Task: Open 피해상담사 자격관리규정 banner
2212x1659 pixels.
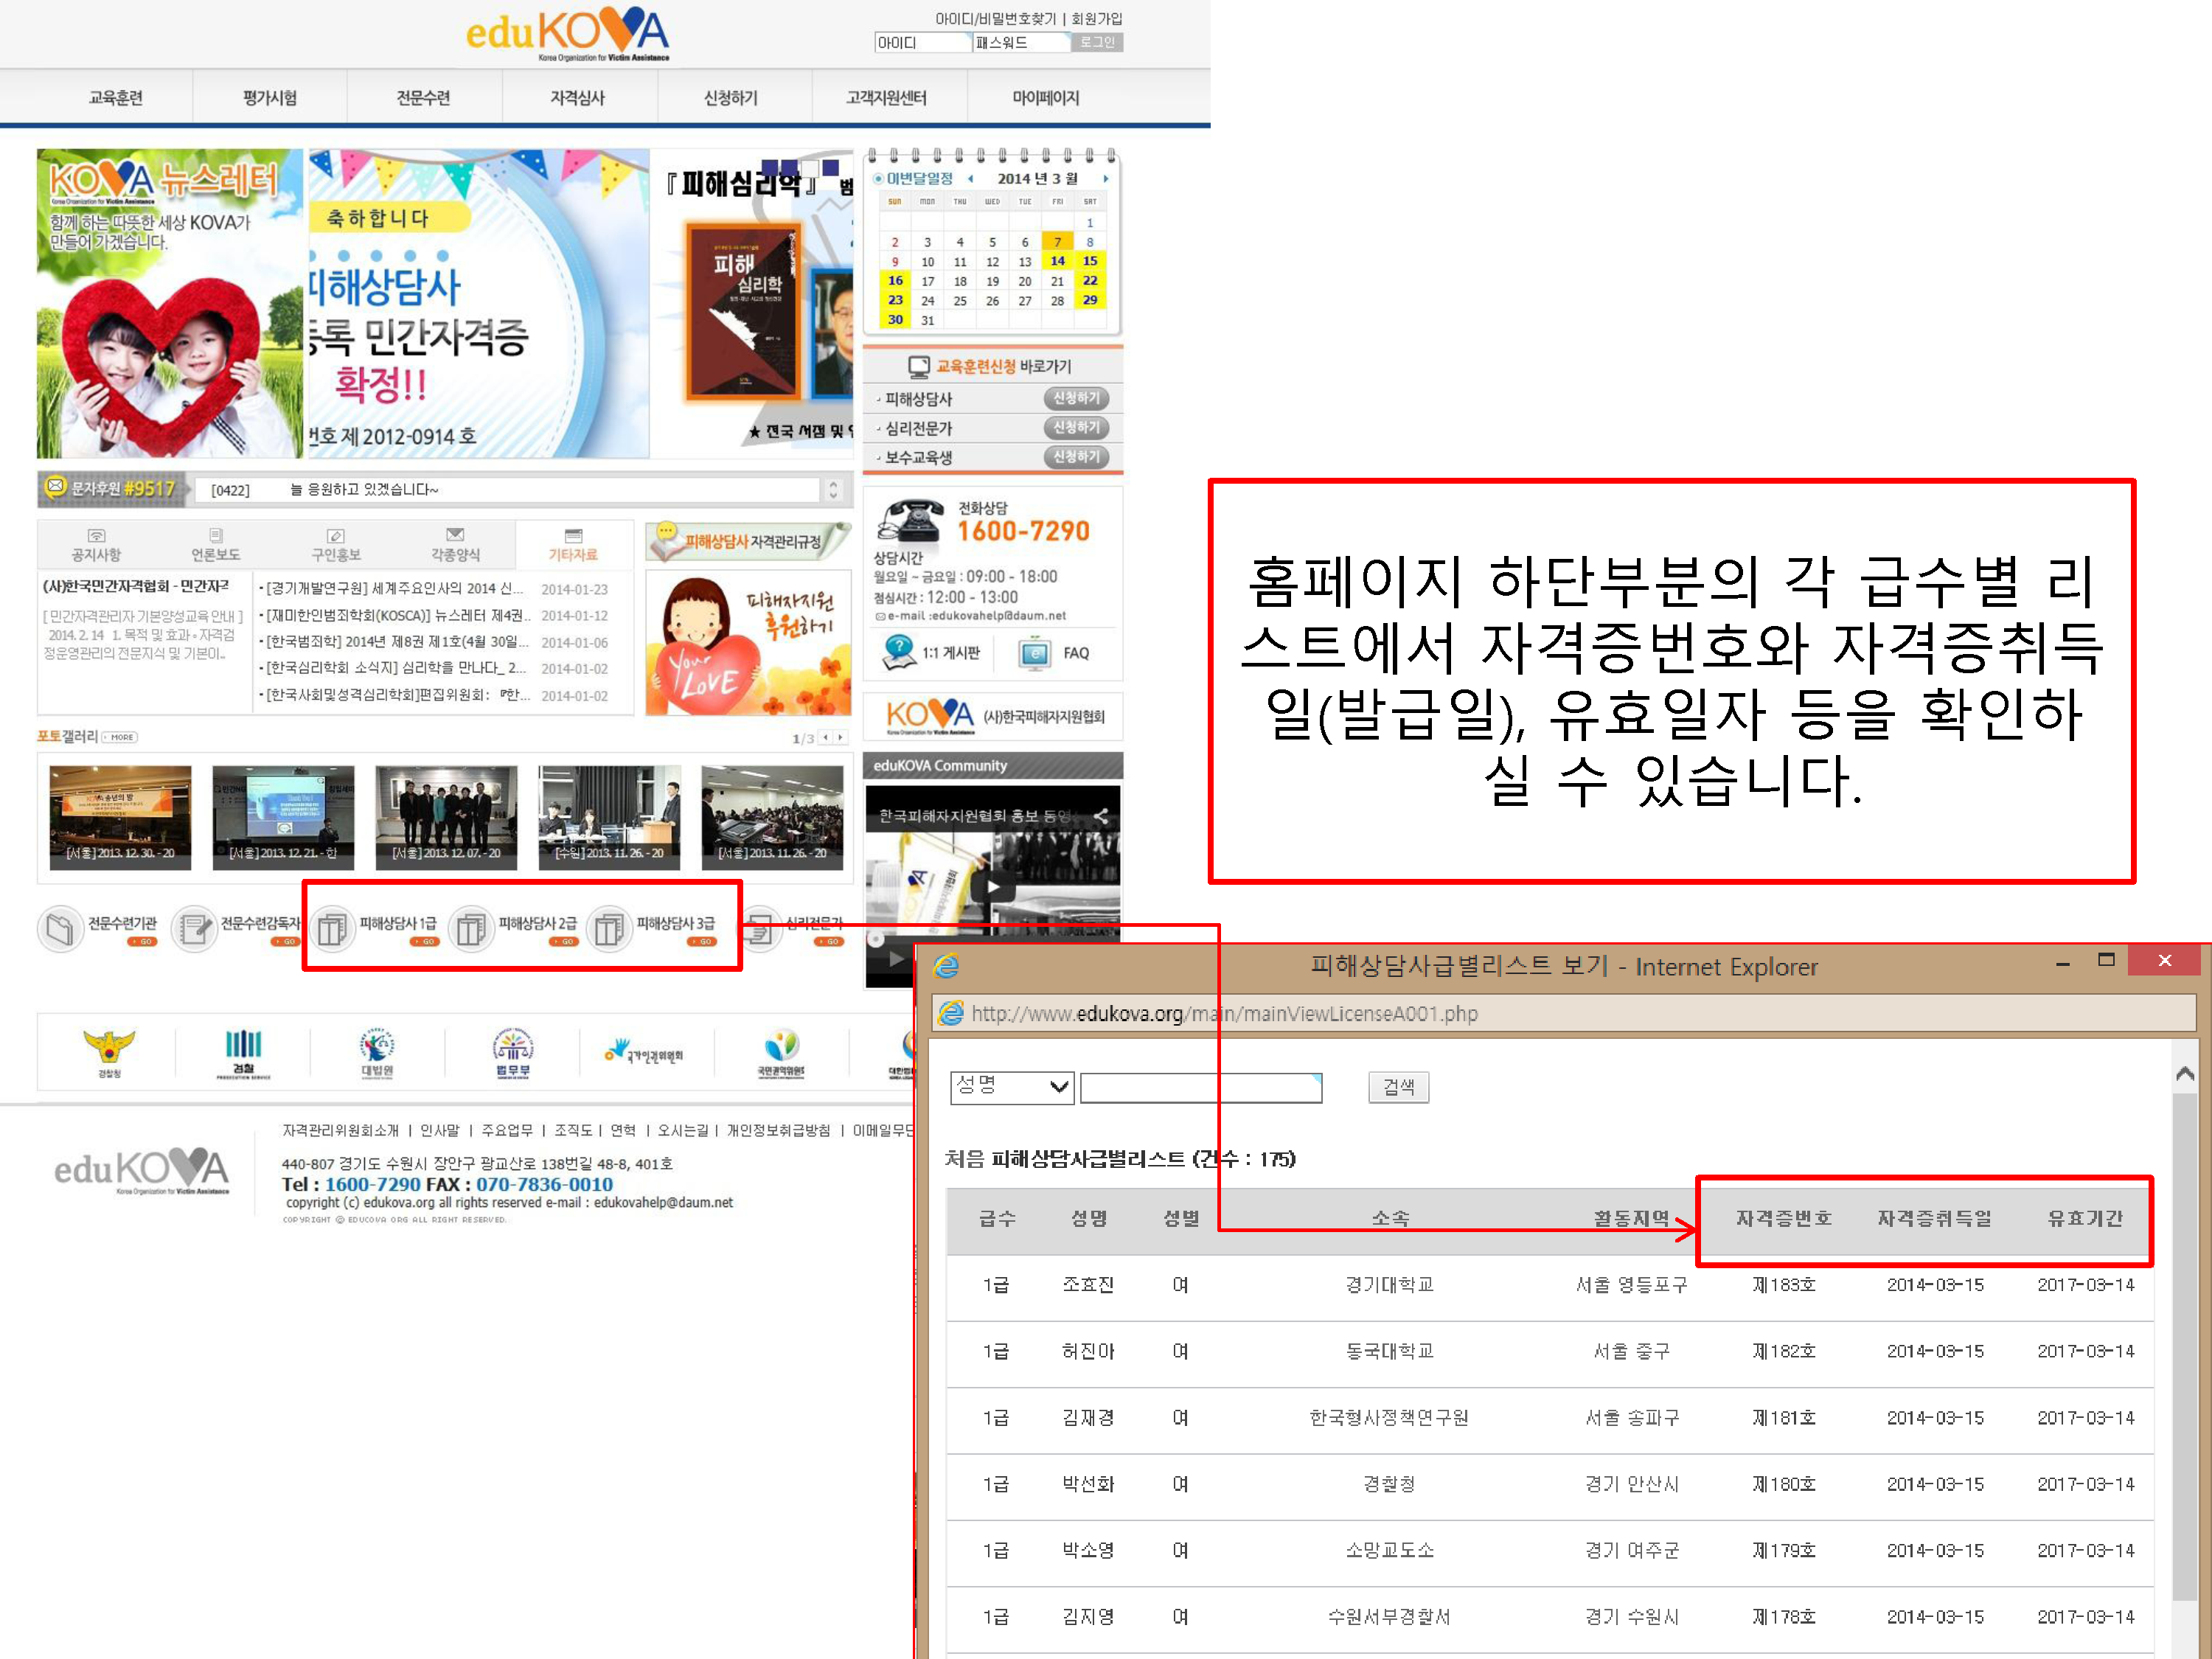Action: (748, 542)
